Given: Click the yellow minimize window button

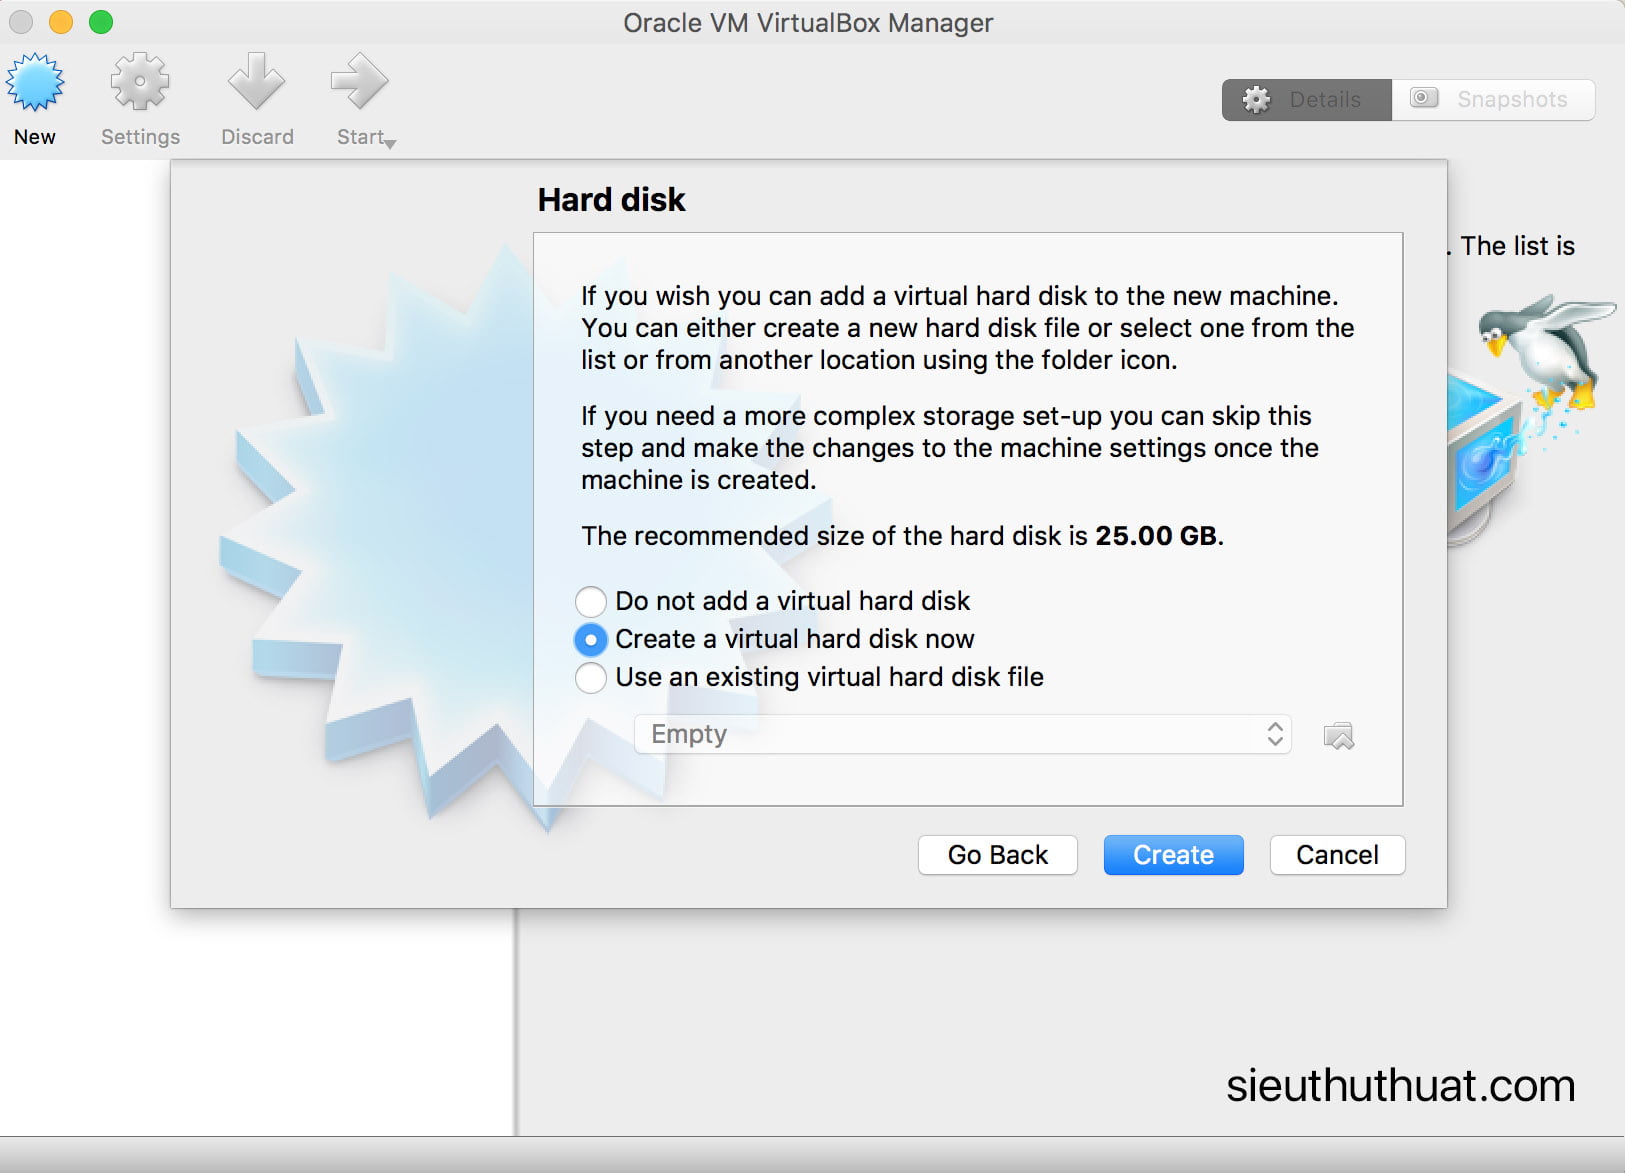Looking at the screenshot, I should coord(61,22).
